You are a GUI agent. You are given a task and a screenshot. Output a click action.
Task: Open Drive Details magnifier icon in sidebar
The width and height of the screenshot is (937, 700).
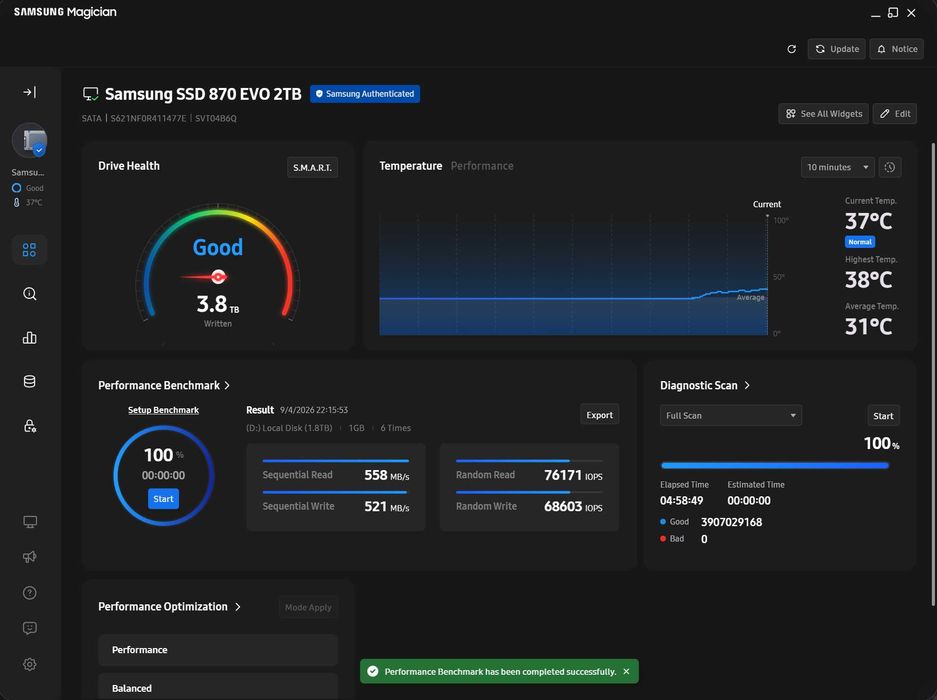click(29, 294)
